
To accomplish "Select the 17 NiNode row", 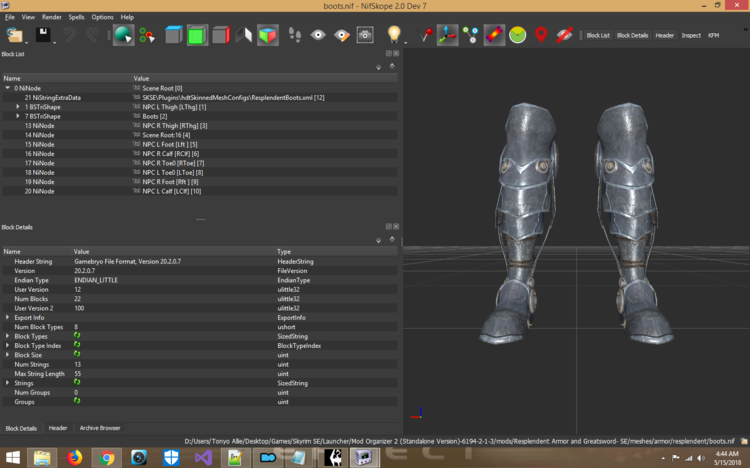I will coord(200,163).
